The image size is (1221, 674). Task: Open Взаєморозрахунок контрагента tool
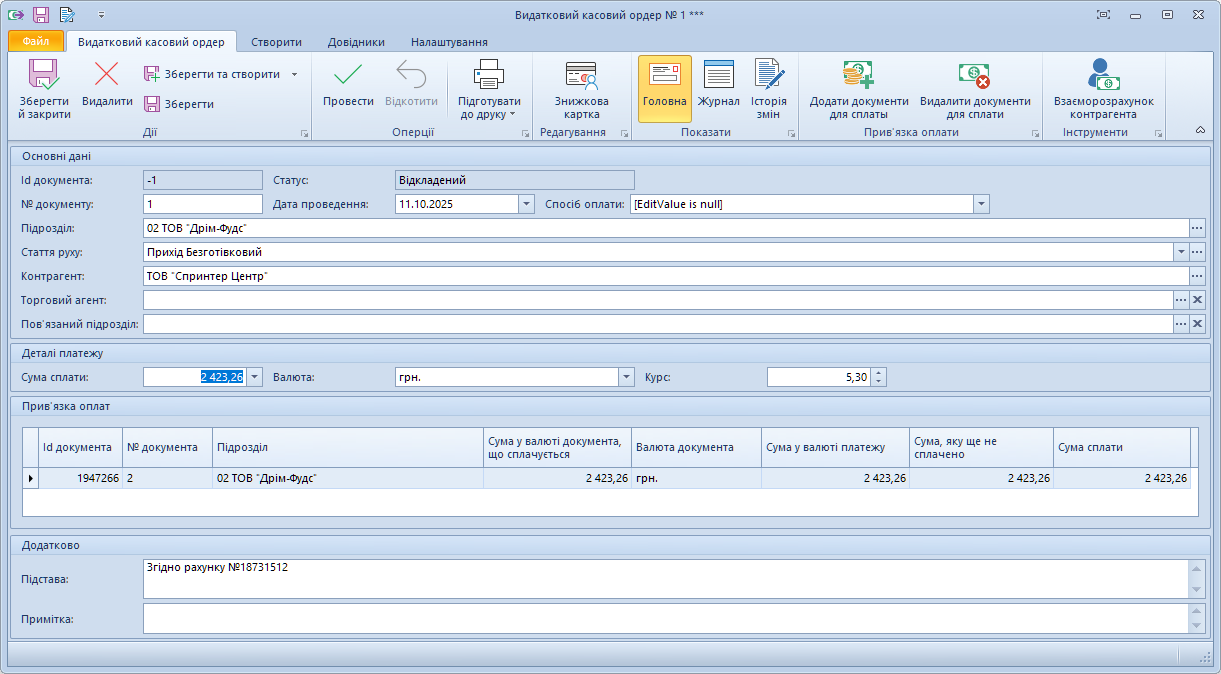coord(1103,75)
